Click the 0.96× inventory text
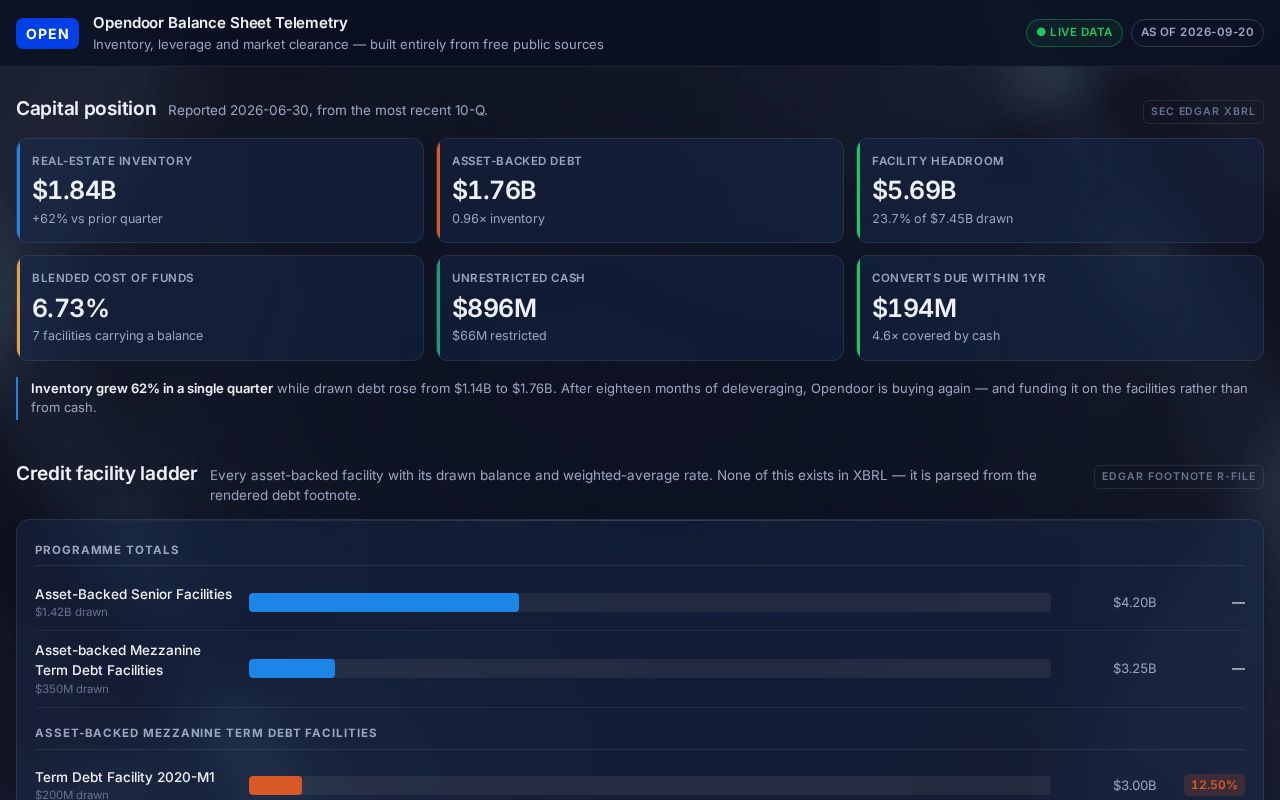 (x=498, y=219)
